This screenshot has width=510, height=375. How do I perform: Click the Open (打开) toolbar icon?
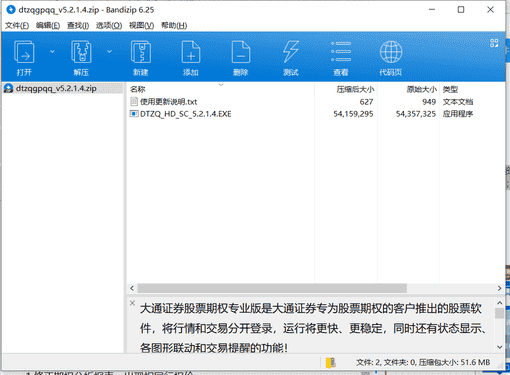(24, 52)
